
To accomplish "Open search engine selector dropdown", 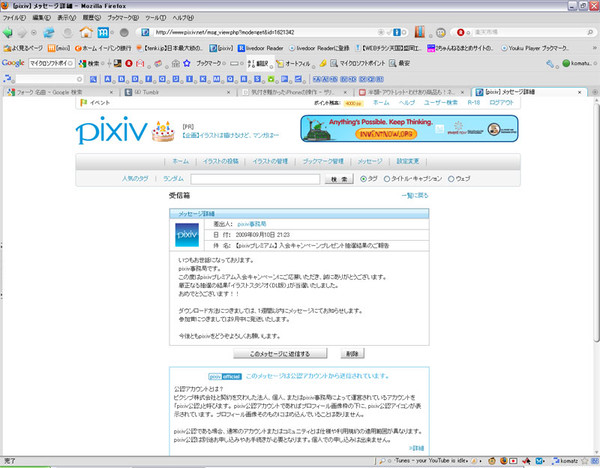I will (x=462, y=33).
